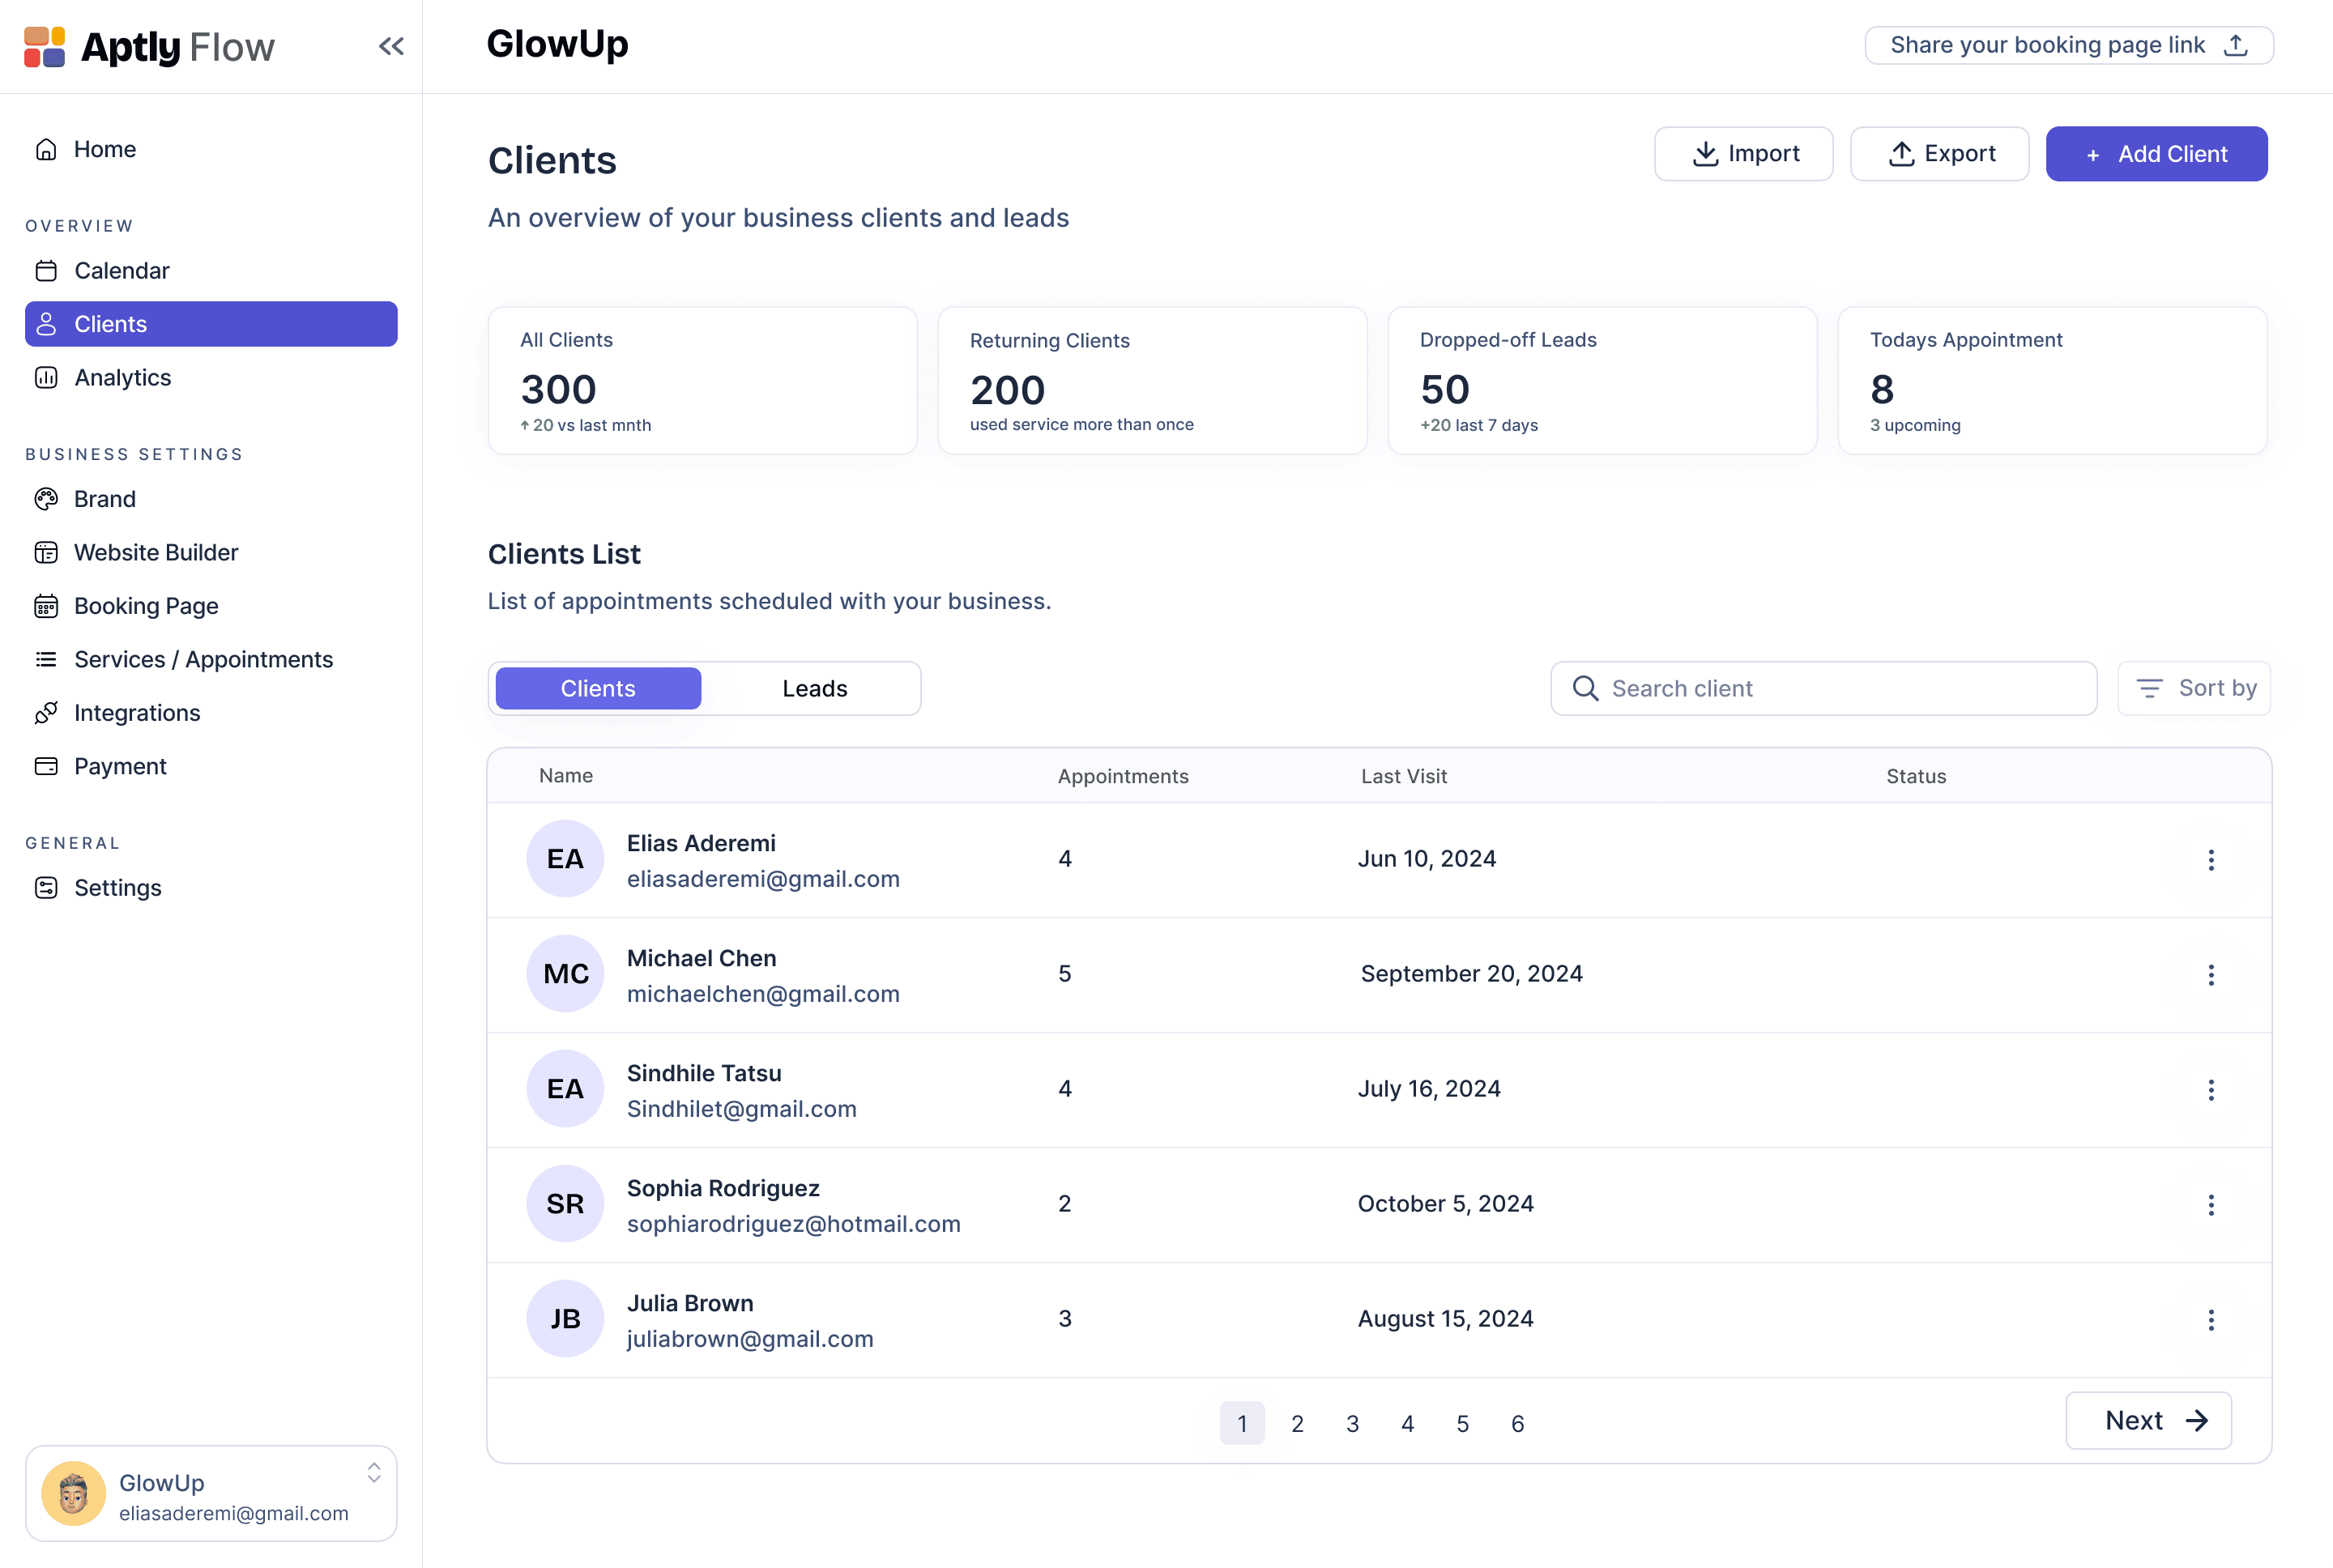Image resolution: width=2333 pixels, height=1568 pixels.
Task: Click the Export button
Action: pyautogui.click(x=1939, y=154)
